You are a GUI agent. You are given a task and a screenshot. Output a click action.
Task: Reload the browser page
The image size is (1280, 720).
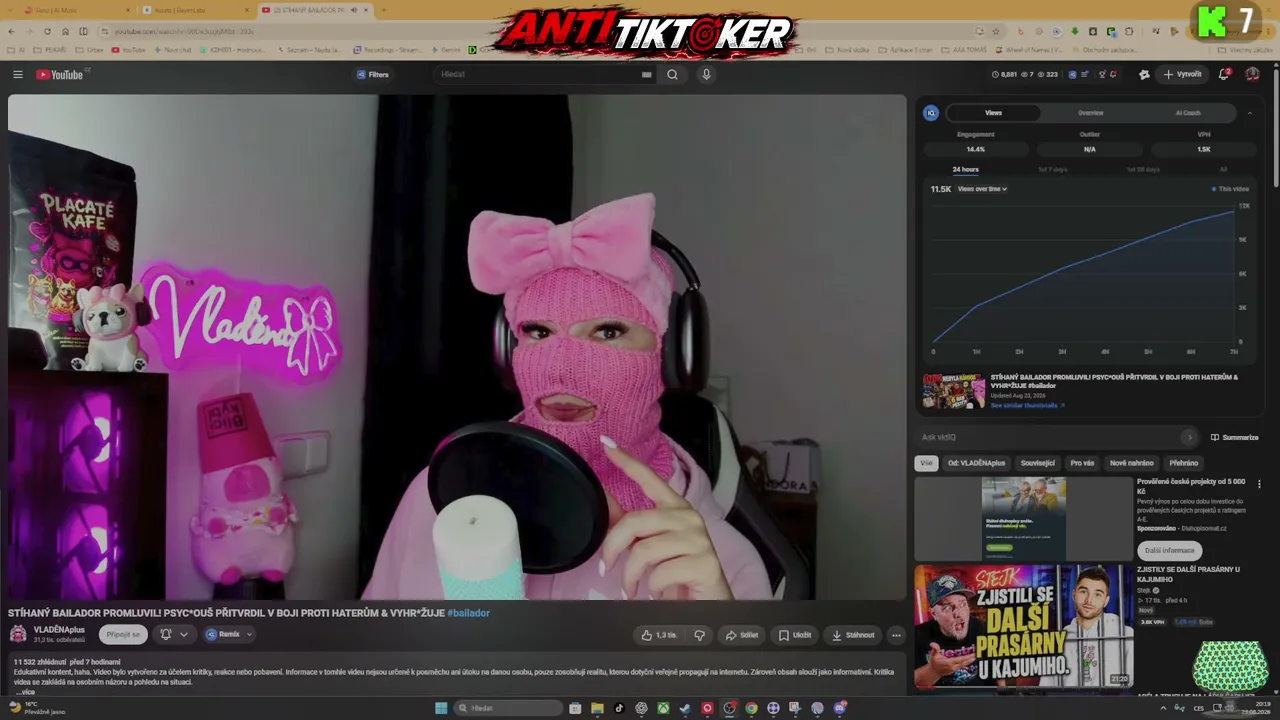coord(47,31)
